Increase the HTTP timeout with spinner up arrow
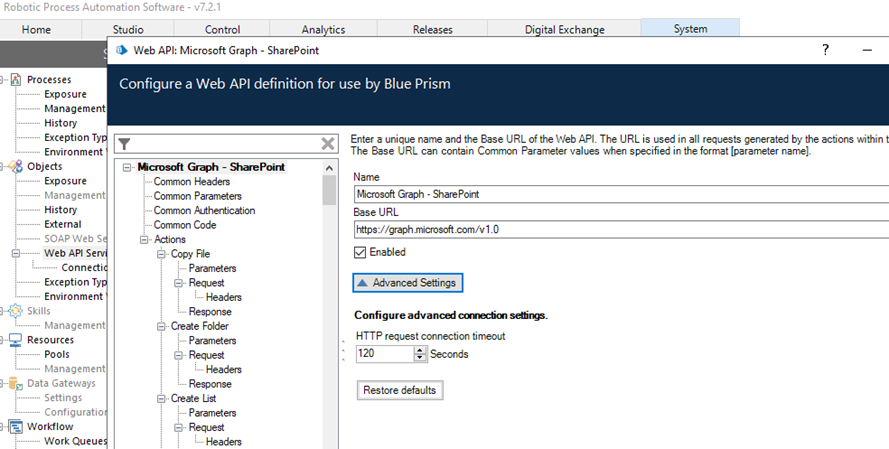The width and height of the screenshot is (889, 449). (x=420, y=350)
